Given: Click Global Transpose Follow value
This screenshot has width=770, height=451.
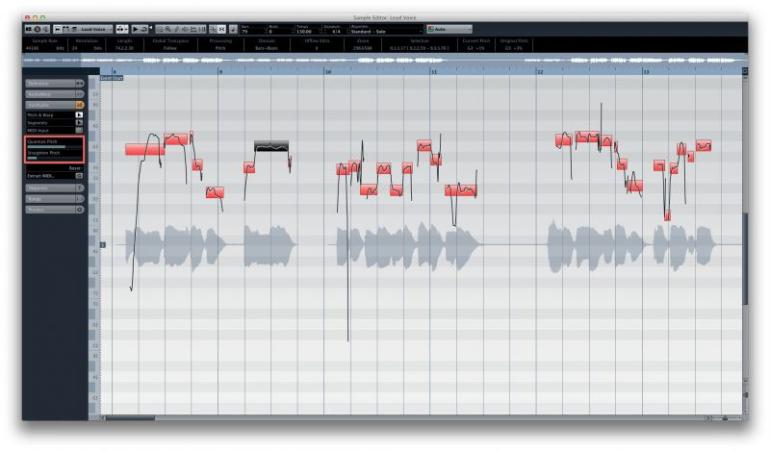Looking at the screenshot, I should coord(170,48).
